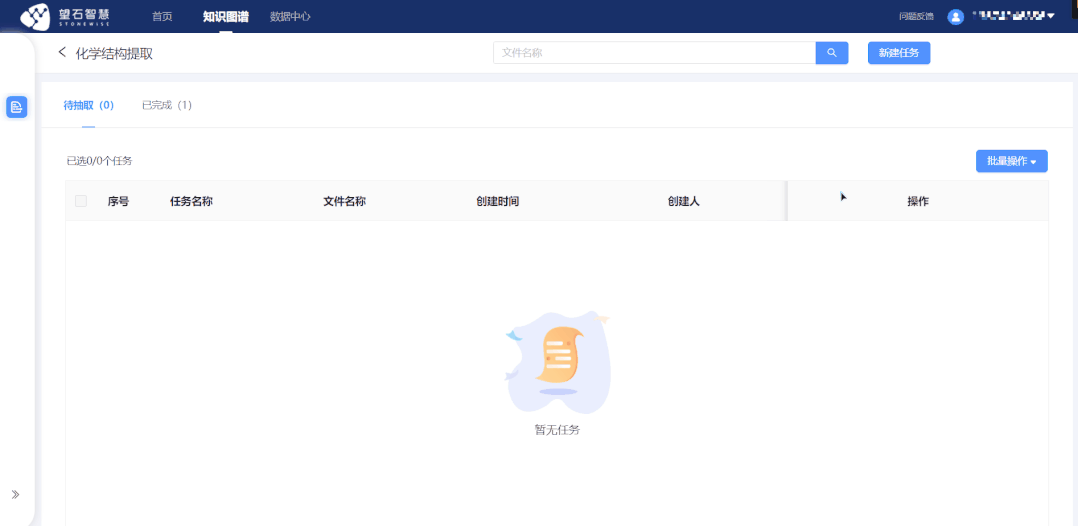Select the document icon in the left sidebar
The width and height of the screenshot is (1078, 526).
point(17,107)
